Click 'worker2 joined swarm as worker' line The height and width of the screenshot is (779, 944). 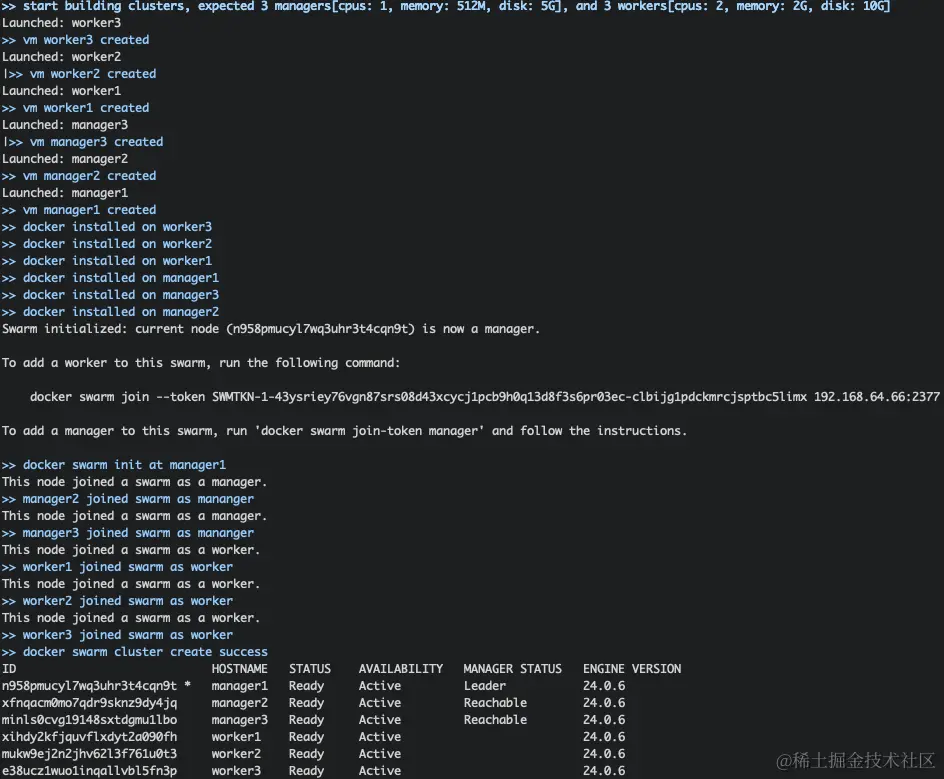[x=117, y=601]
